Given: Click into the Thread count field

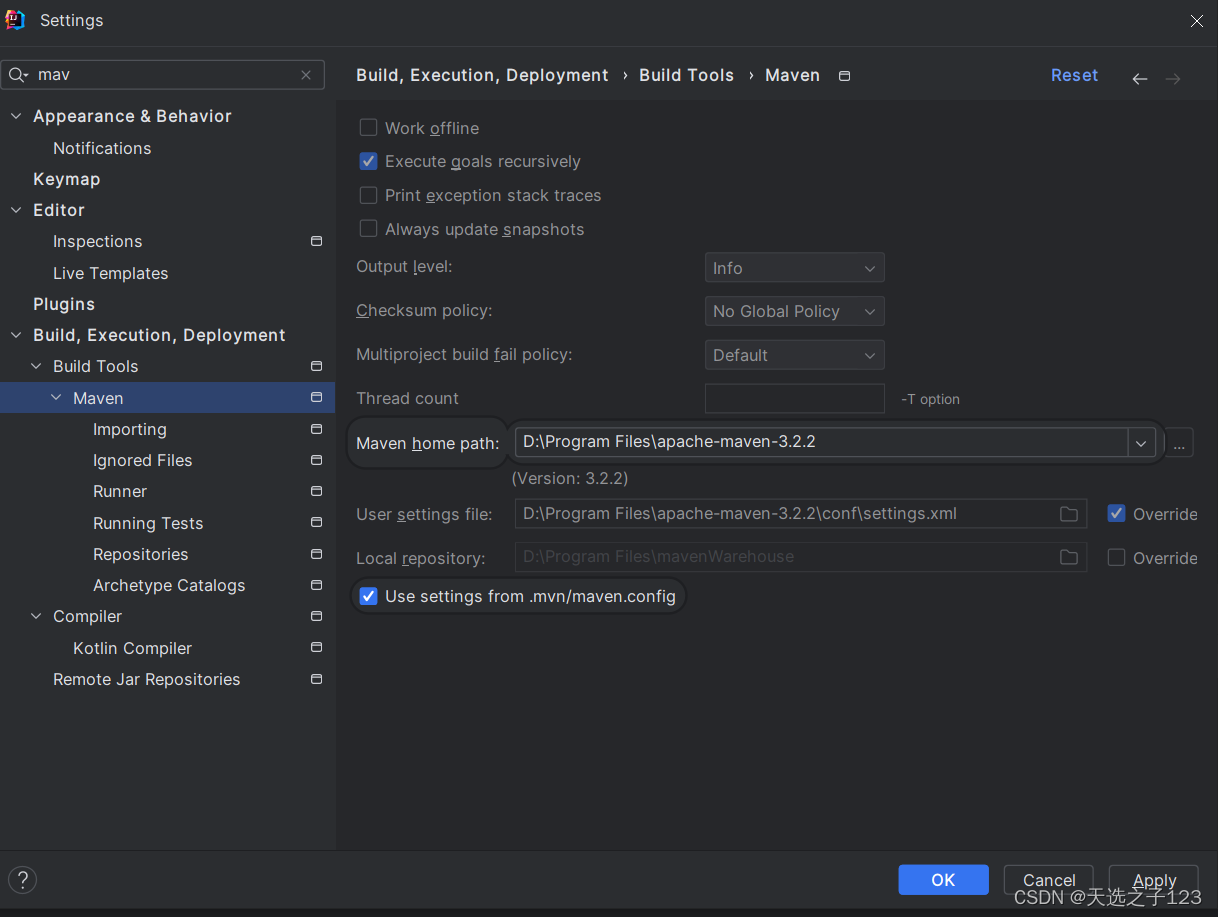Looking at the screenshot, I should point(795,398).
